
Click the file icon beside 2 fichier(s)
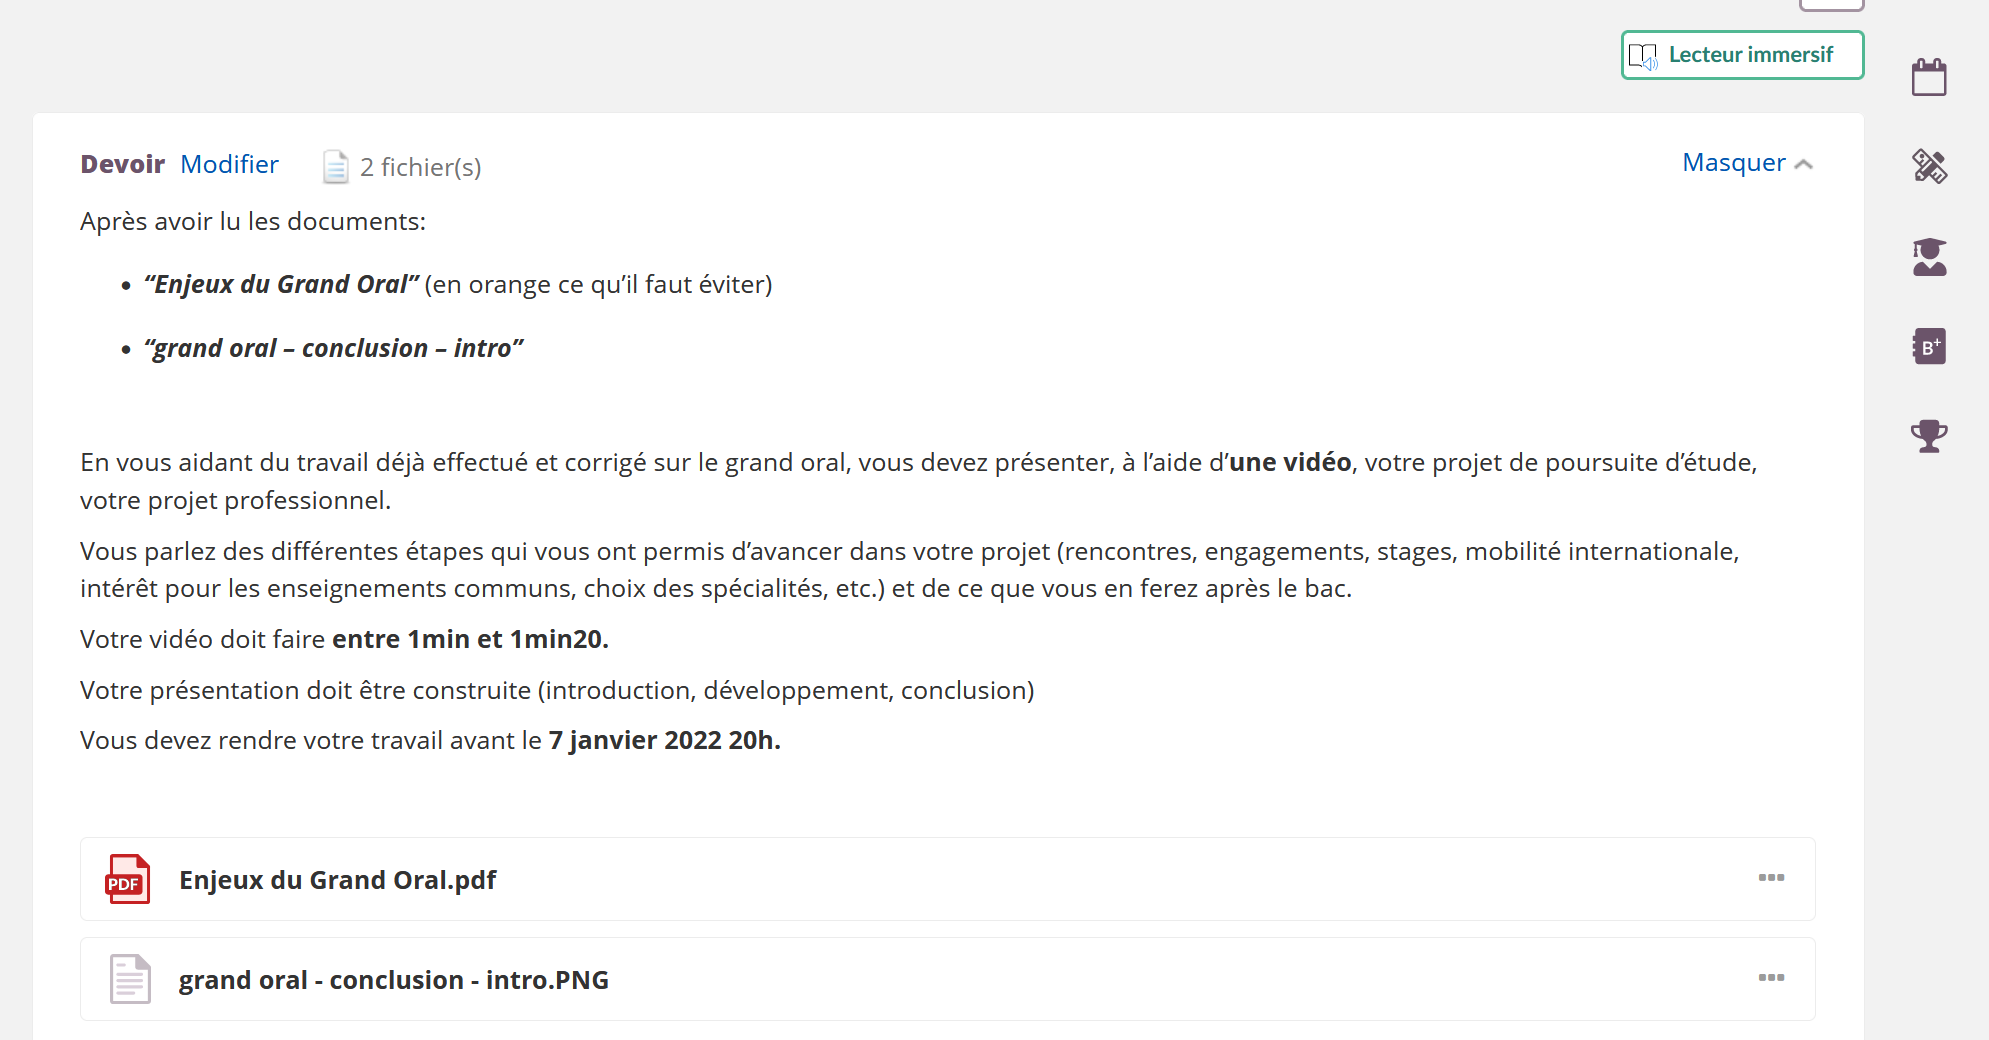336,167
